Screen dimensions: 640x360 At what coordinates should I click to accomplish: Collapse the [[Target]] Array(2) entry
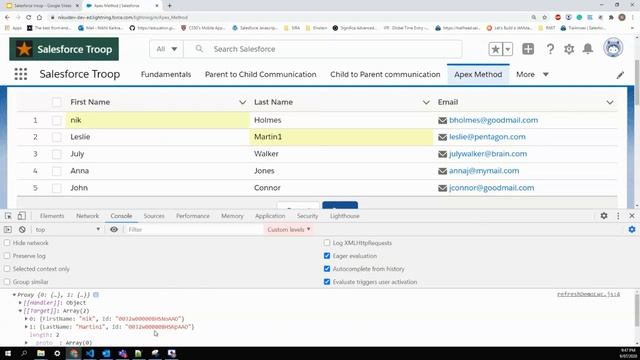20,311
